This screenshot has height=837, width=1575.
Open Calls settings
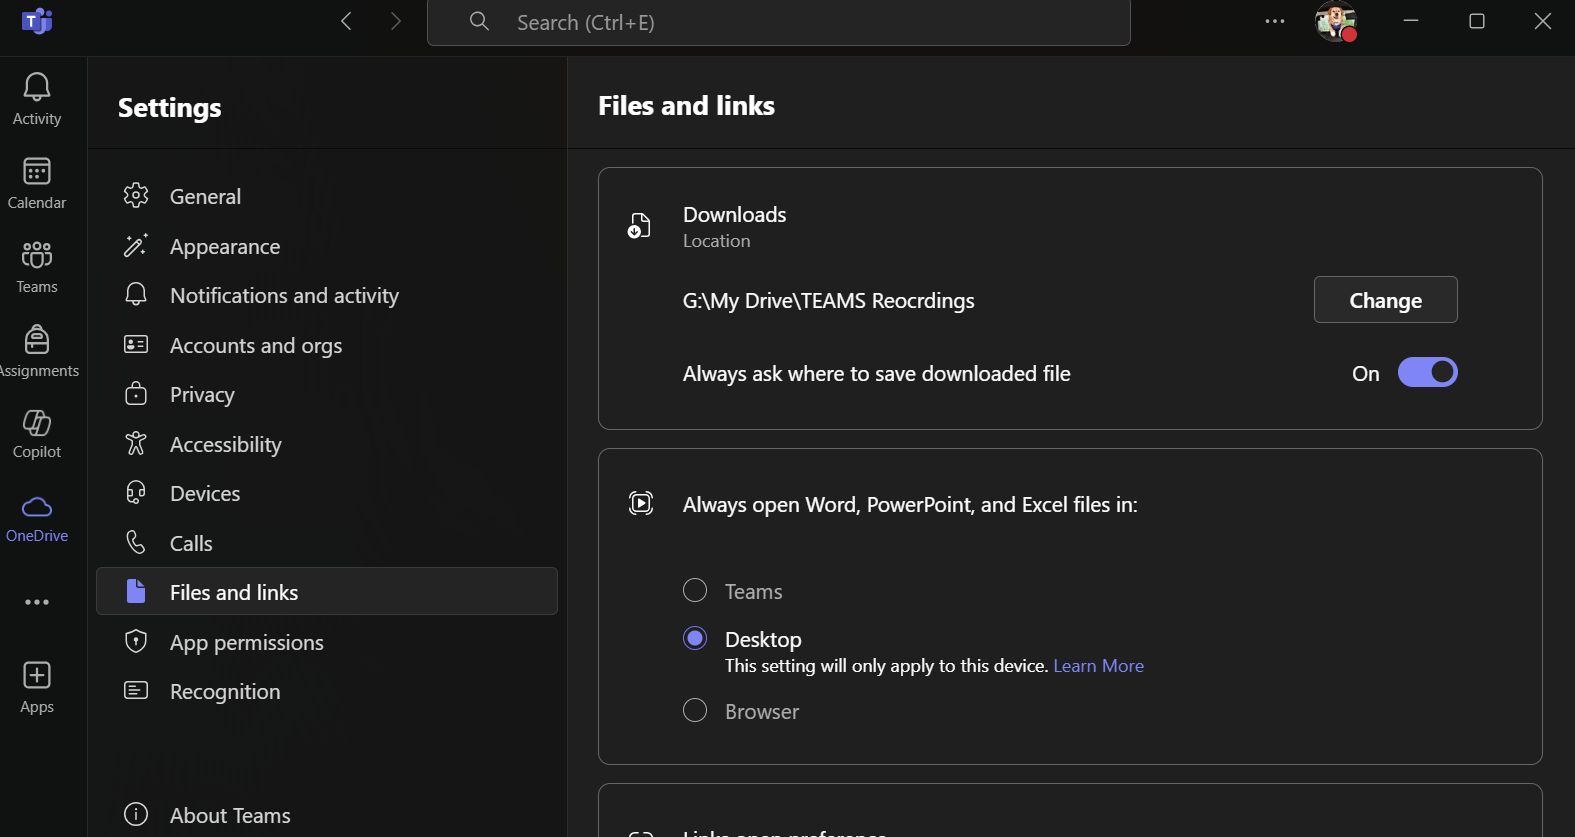point(327,543)
